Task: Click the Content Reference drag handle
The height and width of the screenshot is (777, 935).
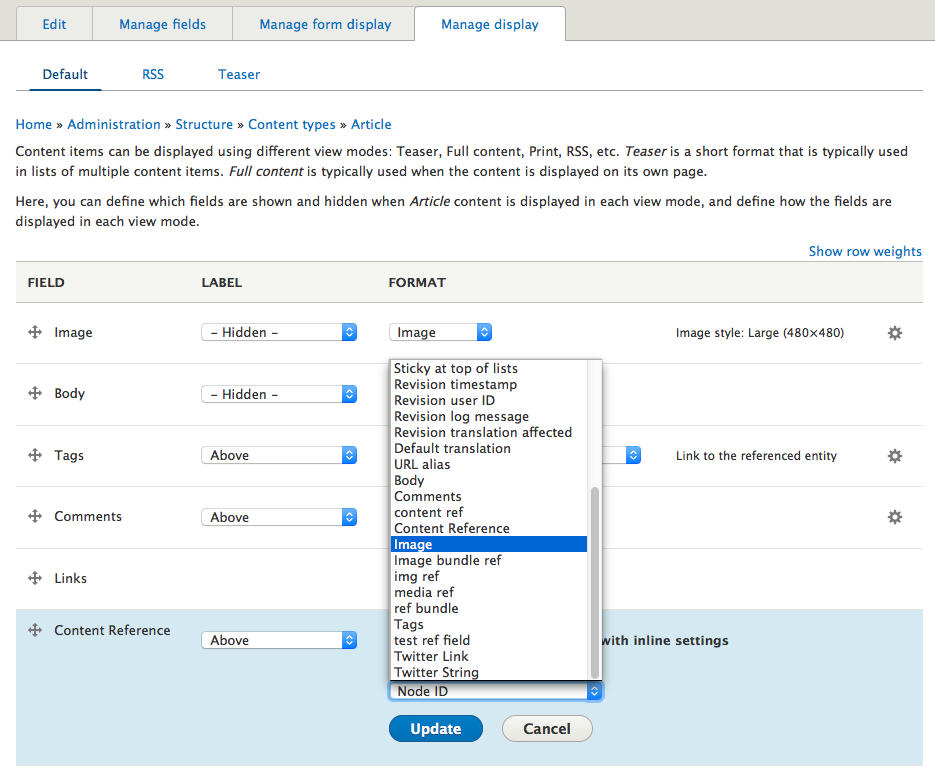Action: [x=35, y=630]
